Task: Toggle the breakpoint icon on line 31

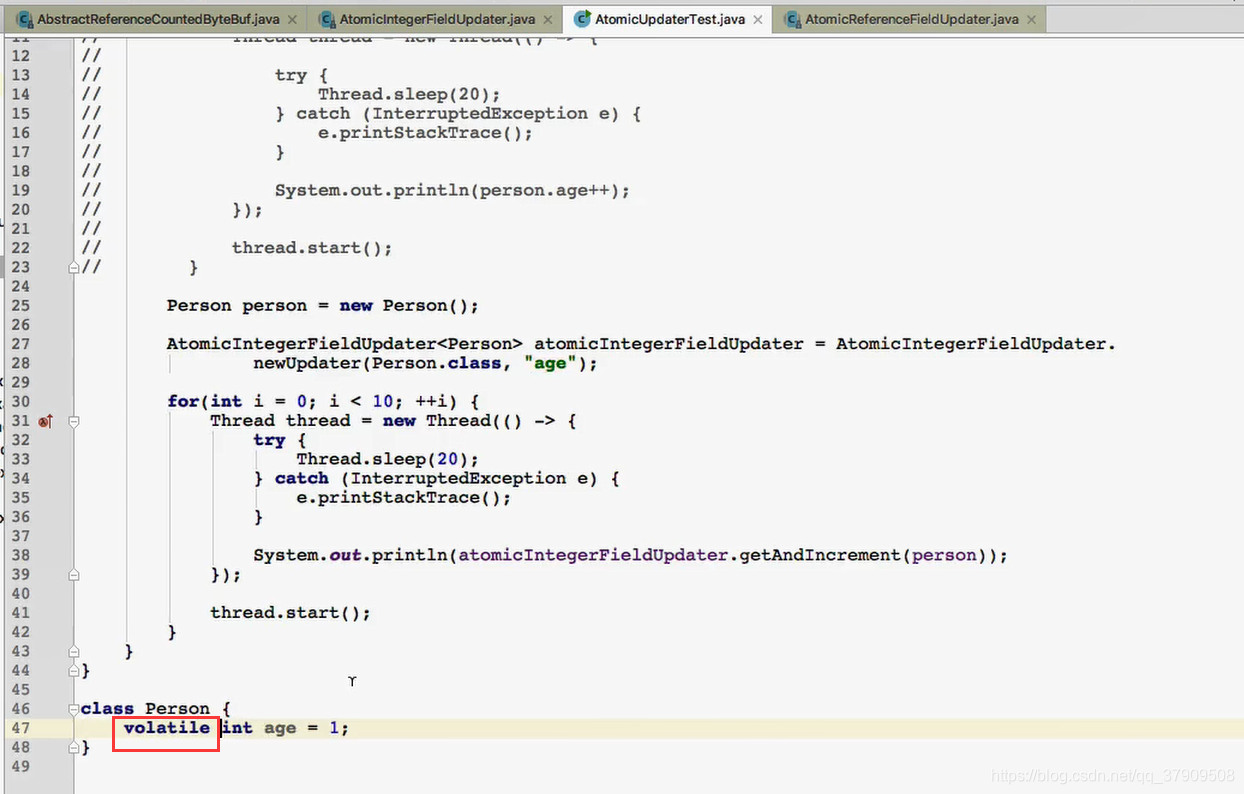Action: click(45, 421)
